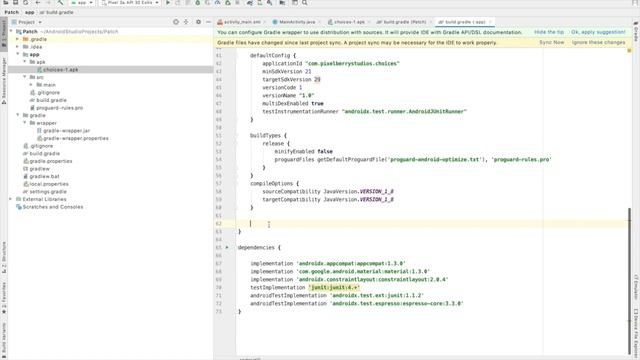Click the Open folder toolbar icon

click(6, 2)
